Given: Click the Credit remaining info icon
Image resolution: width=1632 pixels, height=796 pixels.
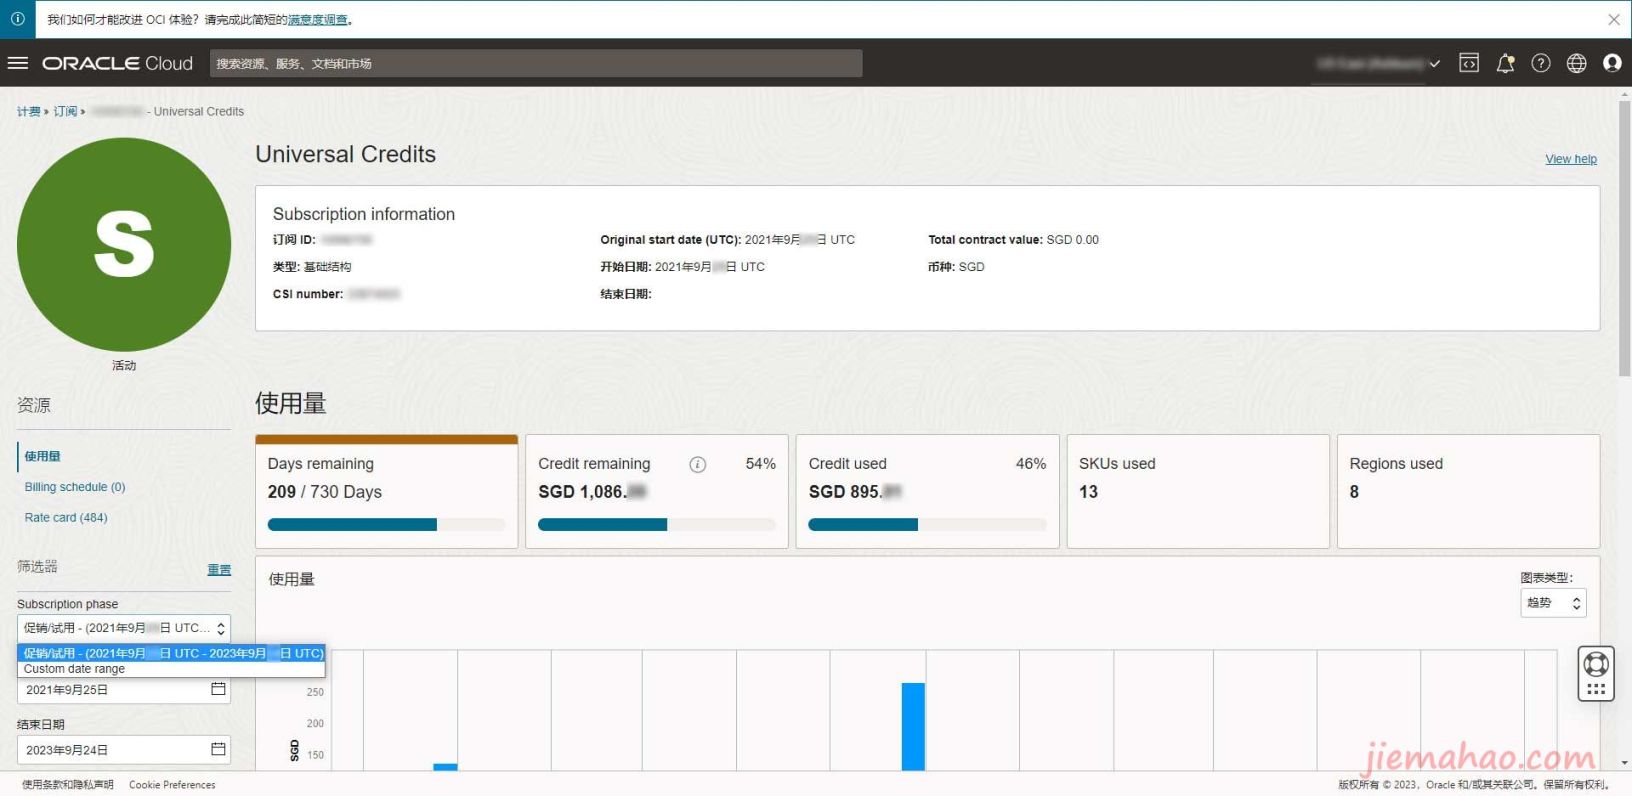Looking at the screenshot, I should [698, 464].
